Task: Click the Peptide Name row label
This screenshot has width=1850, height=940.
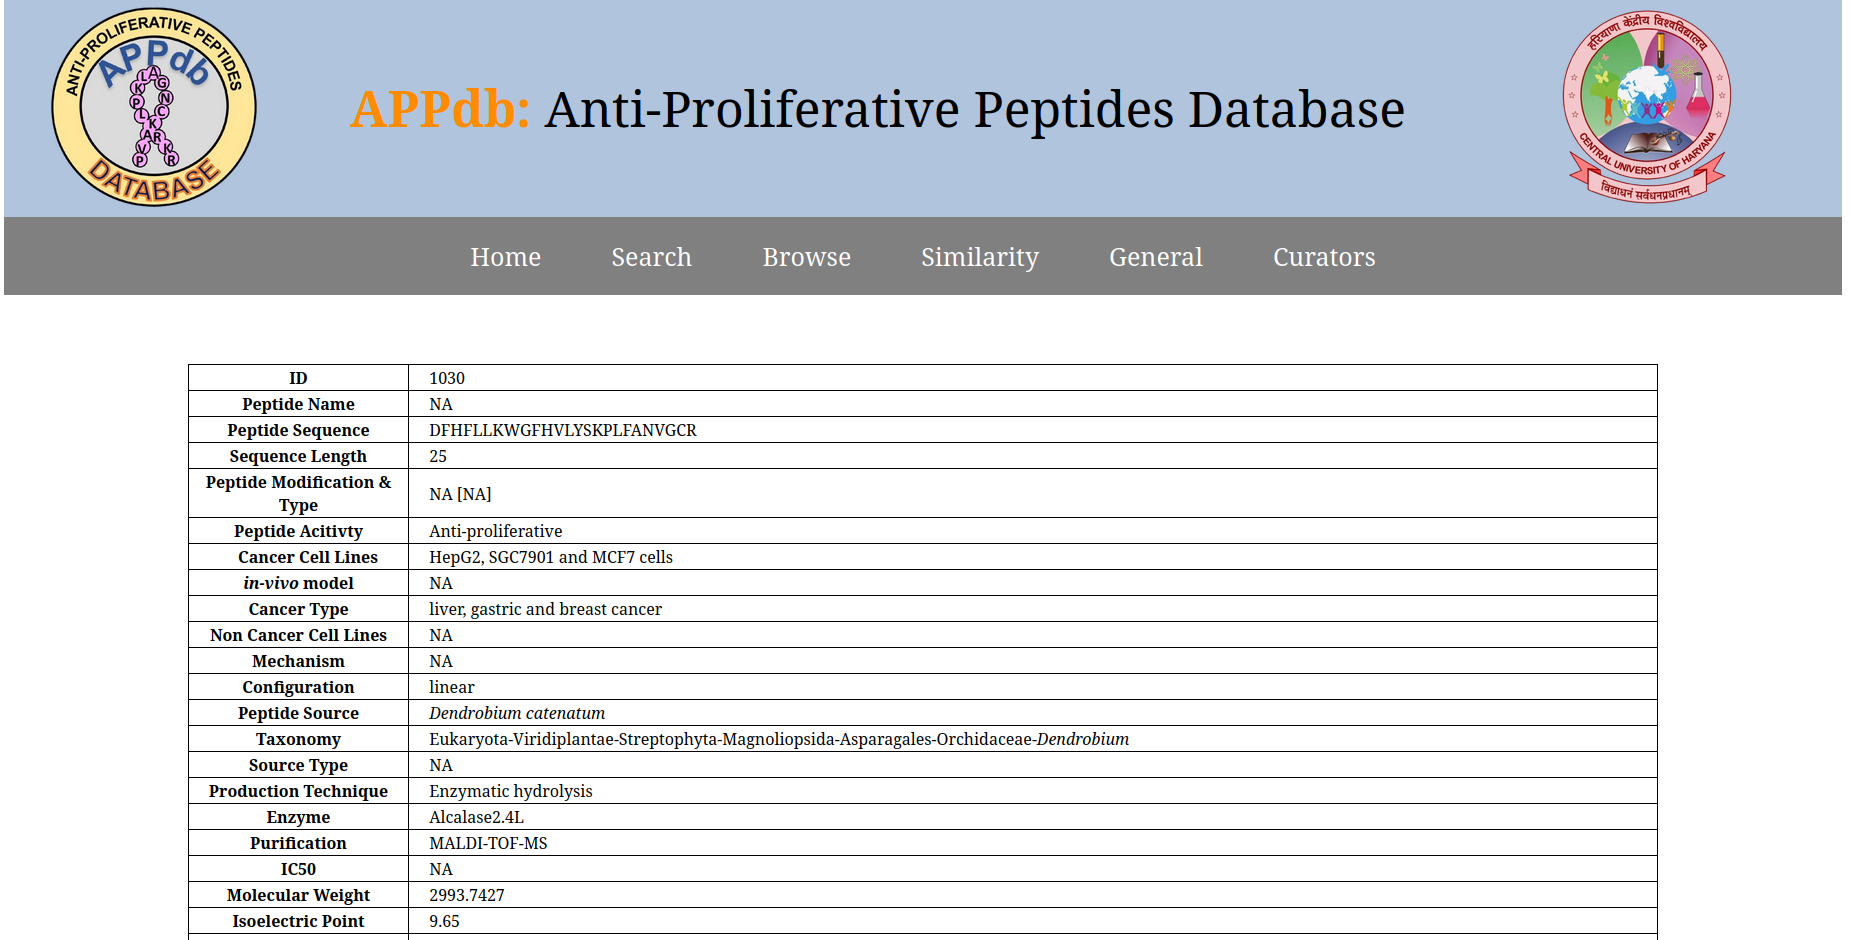Action: pos(298,404)
